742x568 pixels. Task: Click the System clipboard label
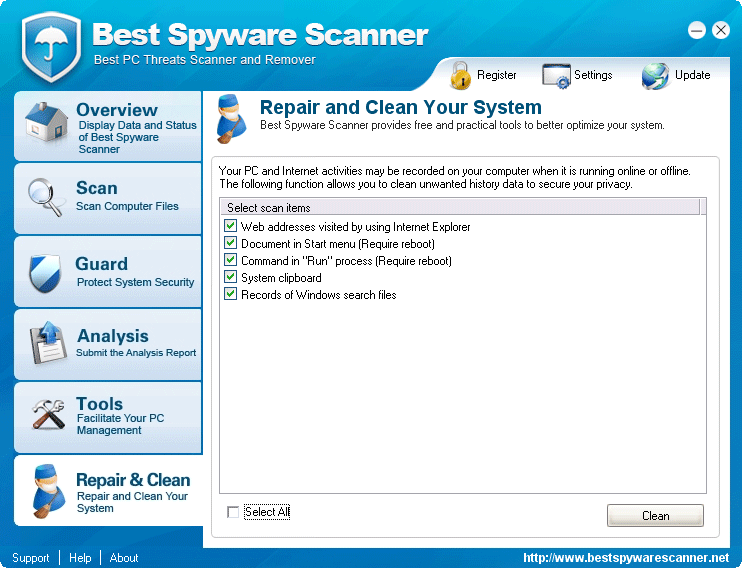click(x=281, y=278)
